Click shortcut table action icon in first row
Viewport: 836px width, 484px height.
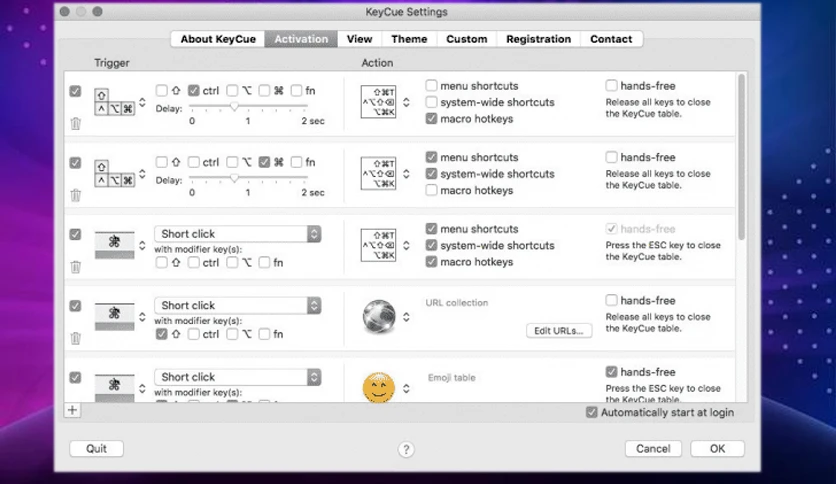379,102
